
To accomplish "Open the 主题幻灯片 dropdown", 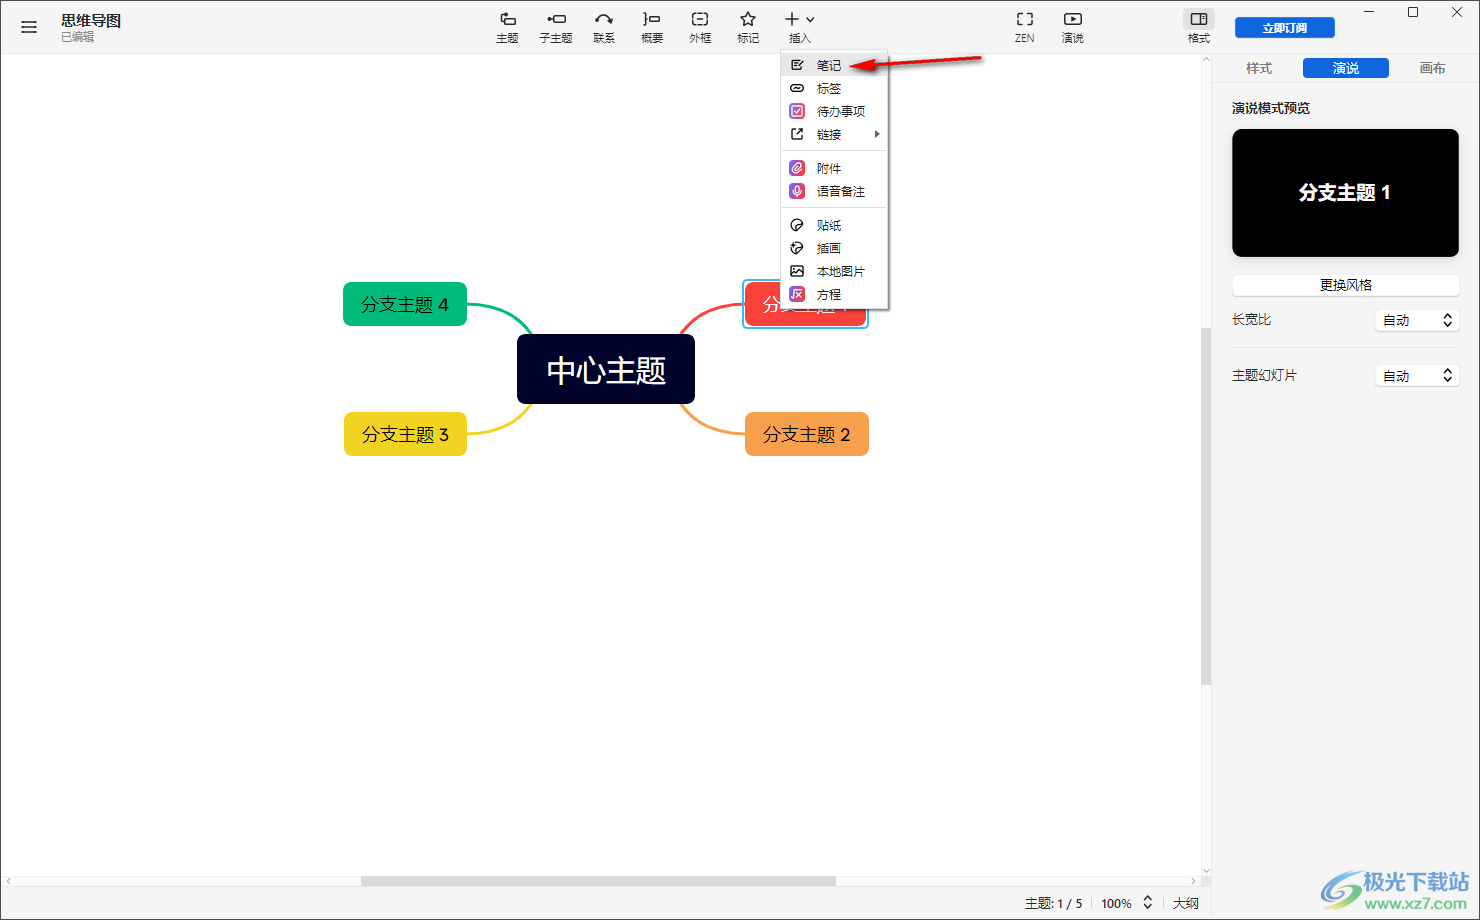I will 1417,376.
